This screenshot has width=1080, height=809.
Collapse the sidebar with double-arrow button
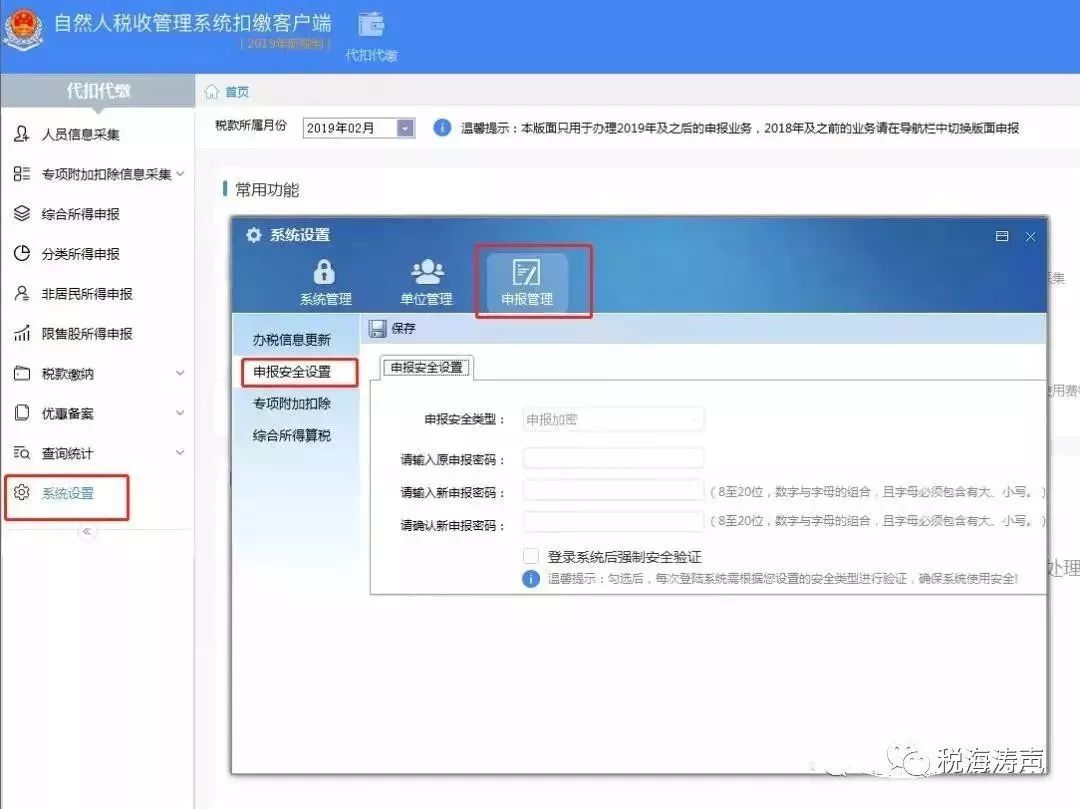coord(87,531)
